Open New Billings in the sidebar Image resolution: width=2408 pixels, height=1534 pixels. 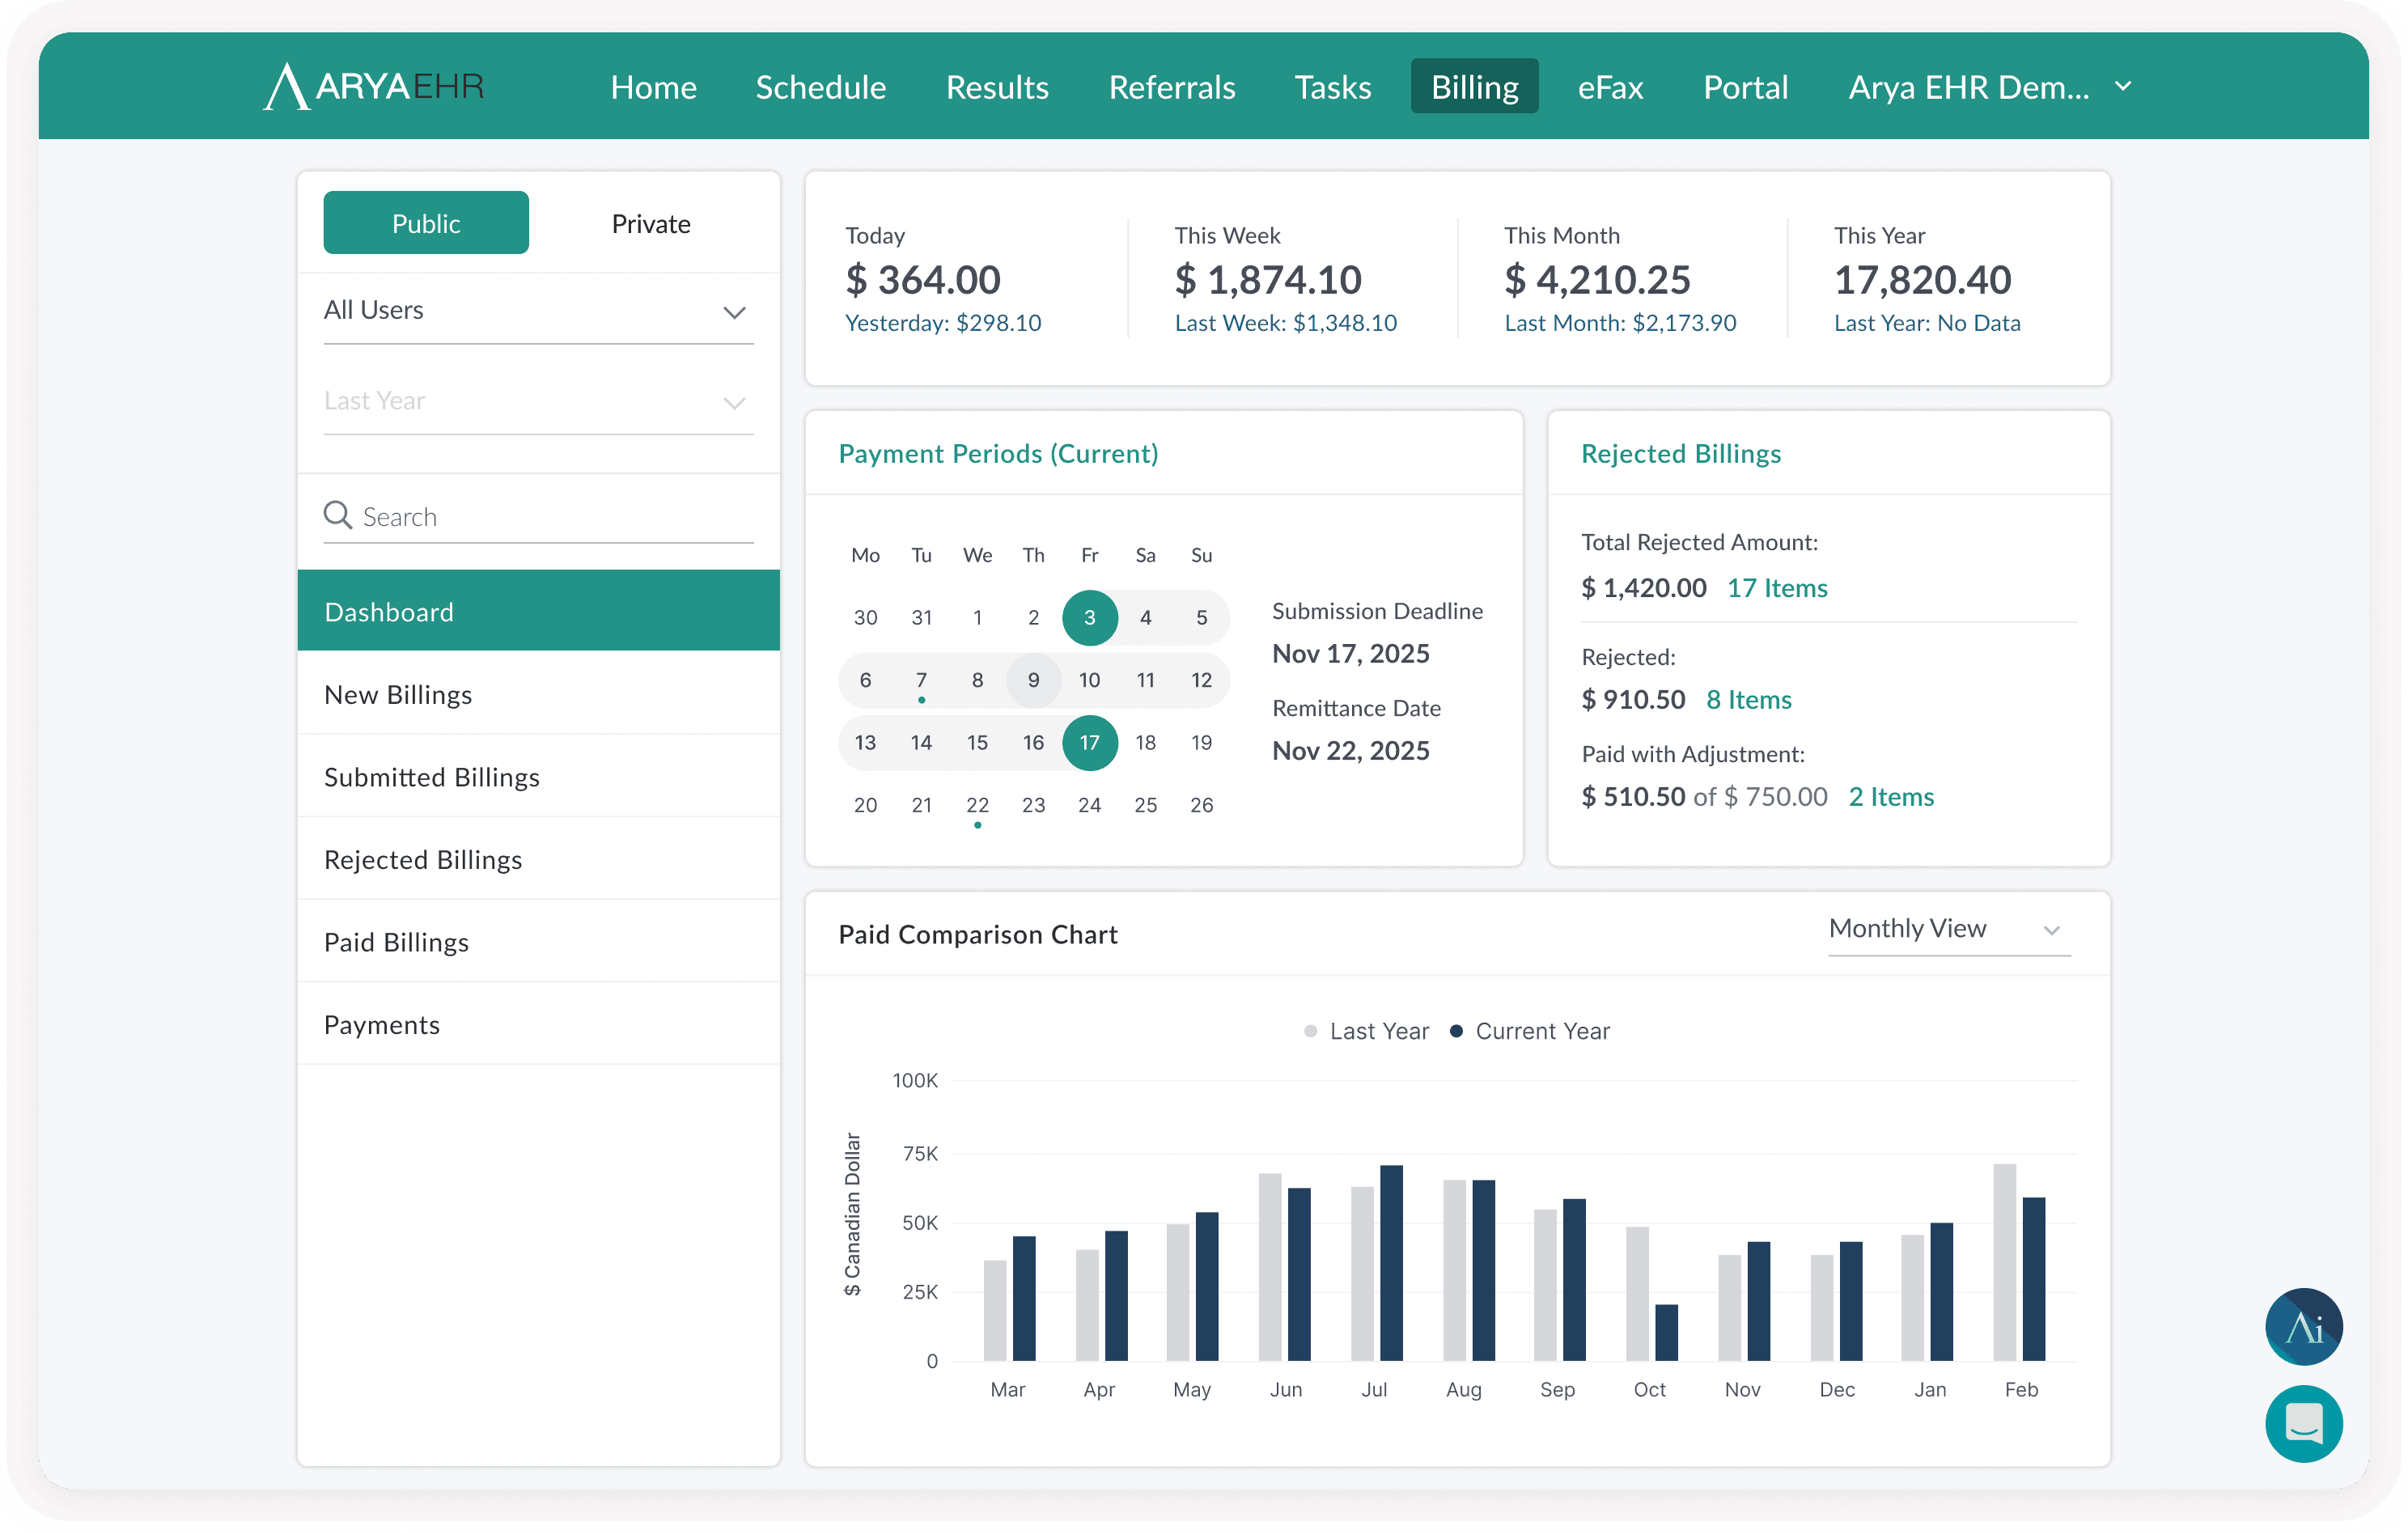(x=538, y=694)
